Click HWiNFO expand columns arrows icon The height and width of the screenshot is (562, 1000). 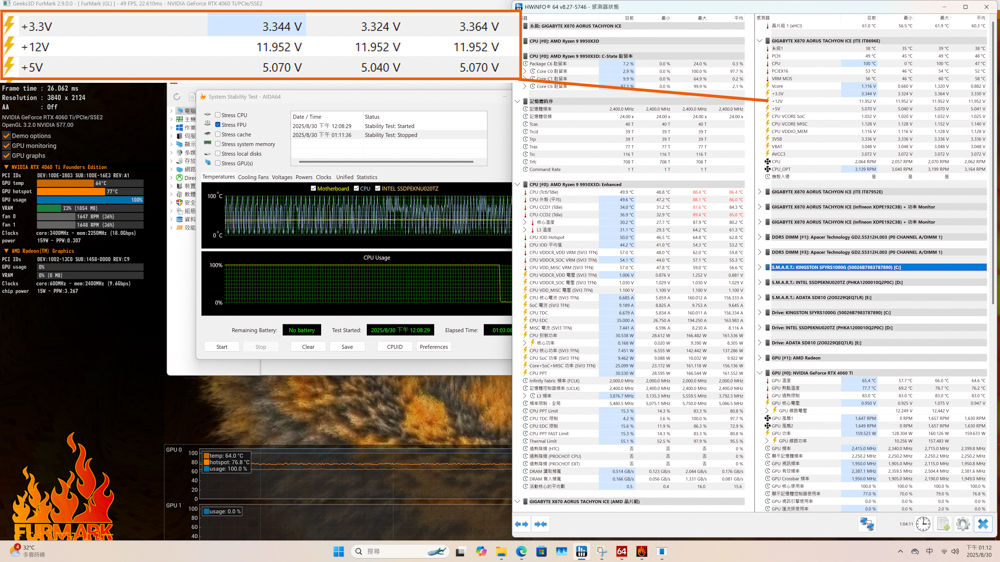pyautogui.click(x=521, y=524)
